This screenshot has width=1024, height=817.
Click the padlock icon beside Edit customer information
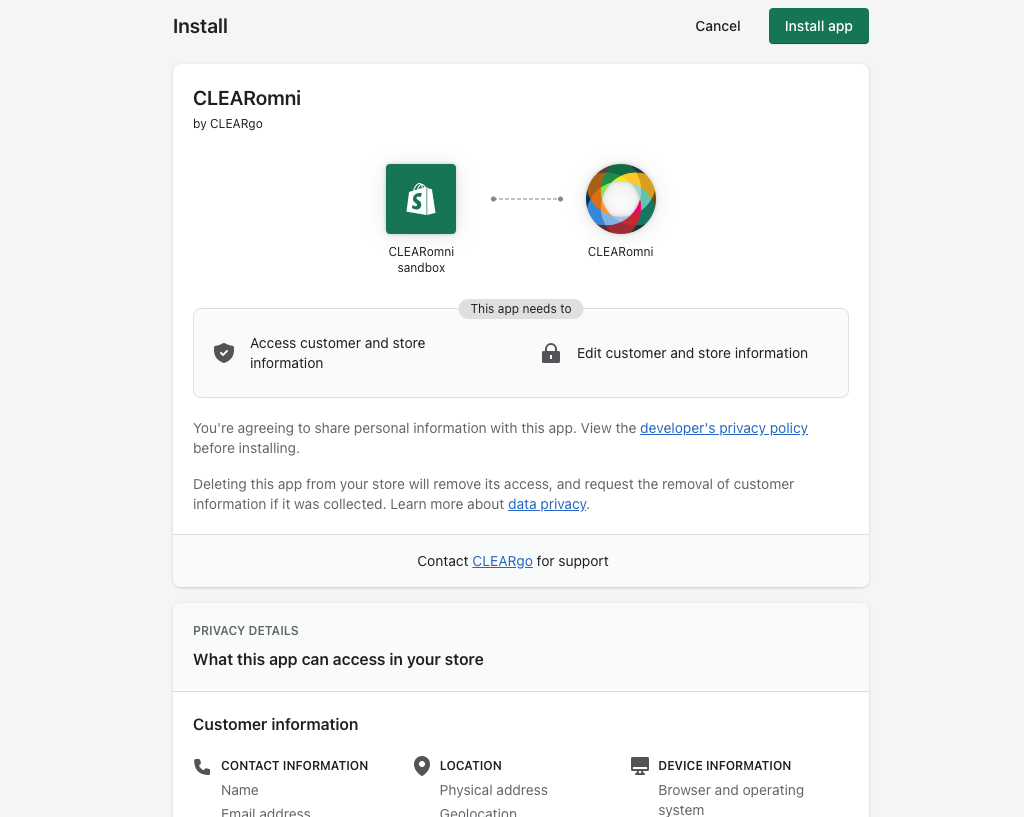[551, 353]
